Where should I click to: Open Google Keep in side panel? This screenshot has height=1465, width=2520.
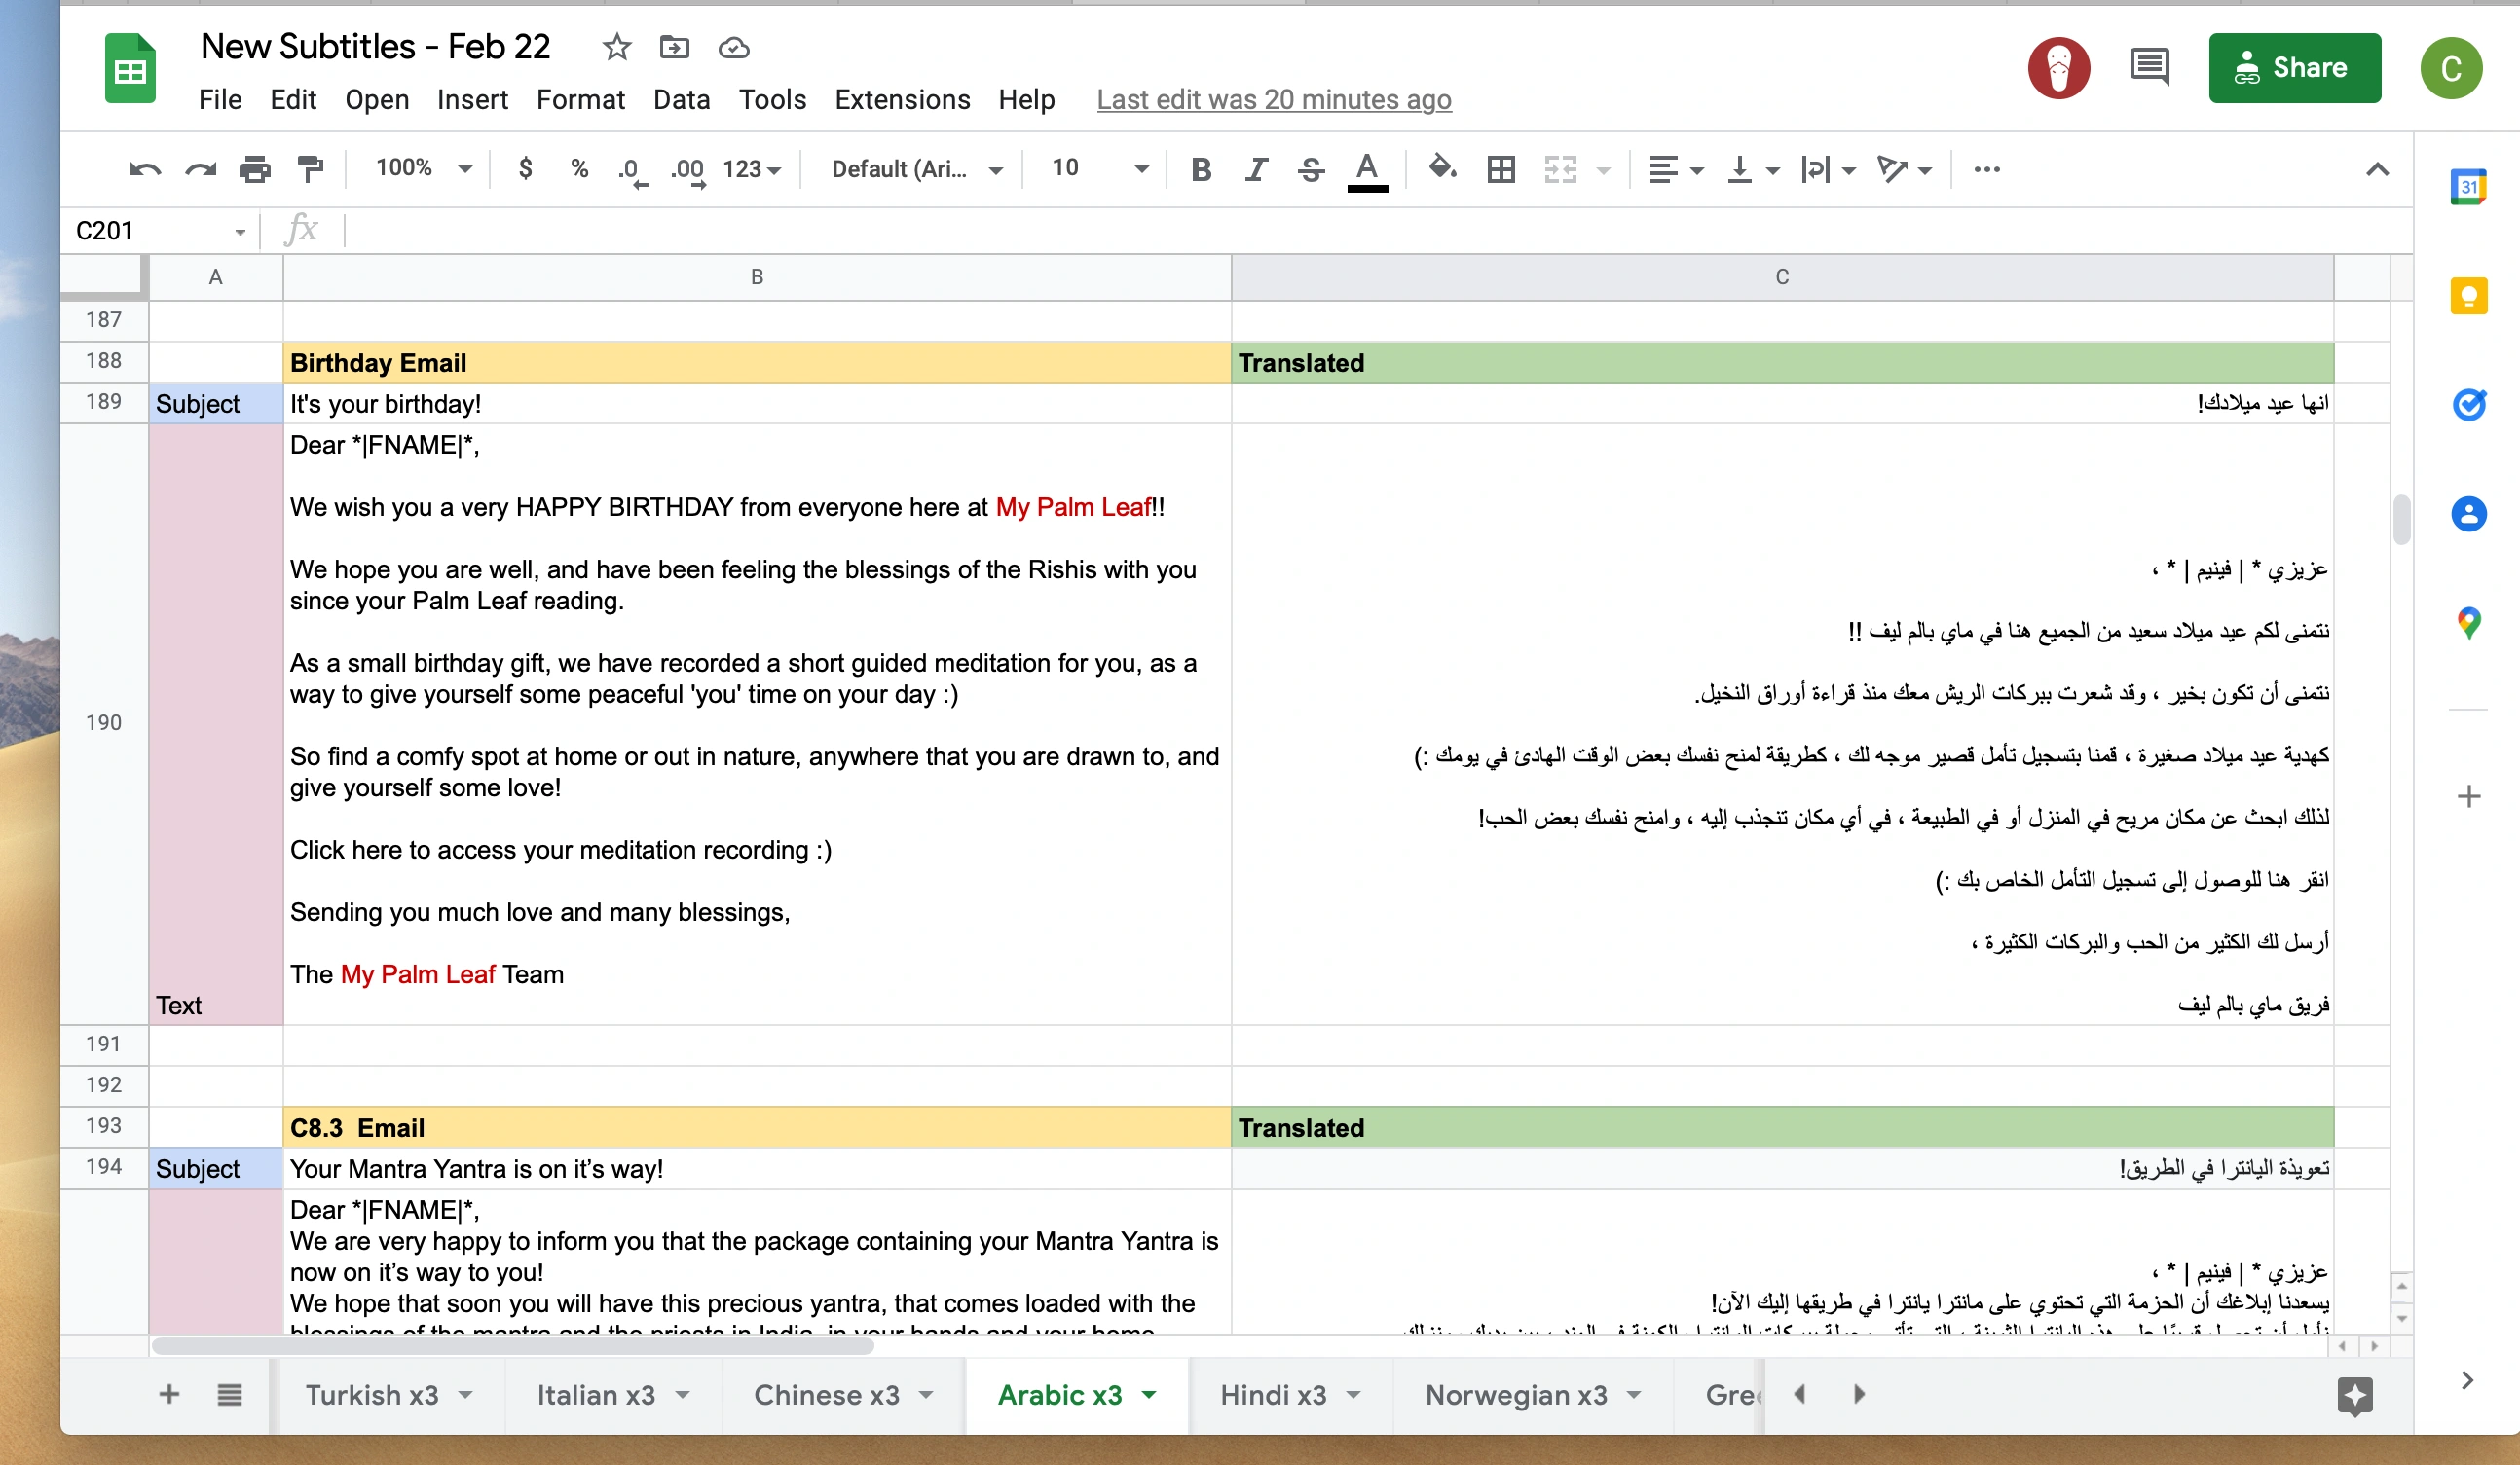[2468, 297]
